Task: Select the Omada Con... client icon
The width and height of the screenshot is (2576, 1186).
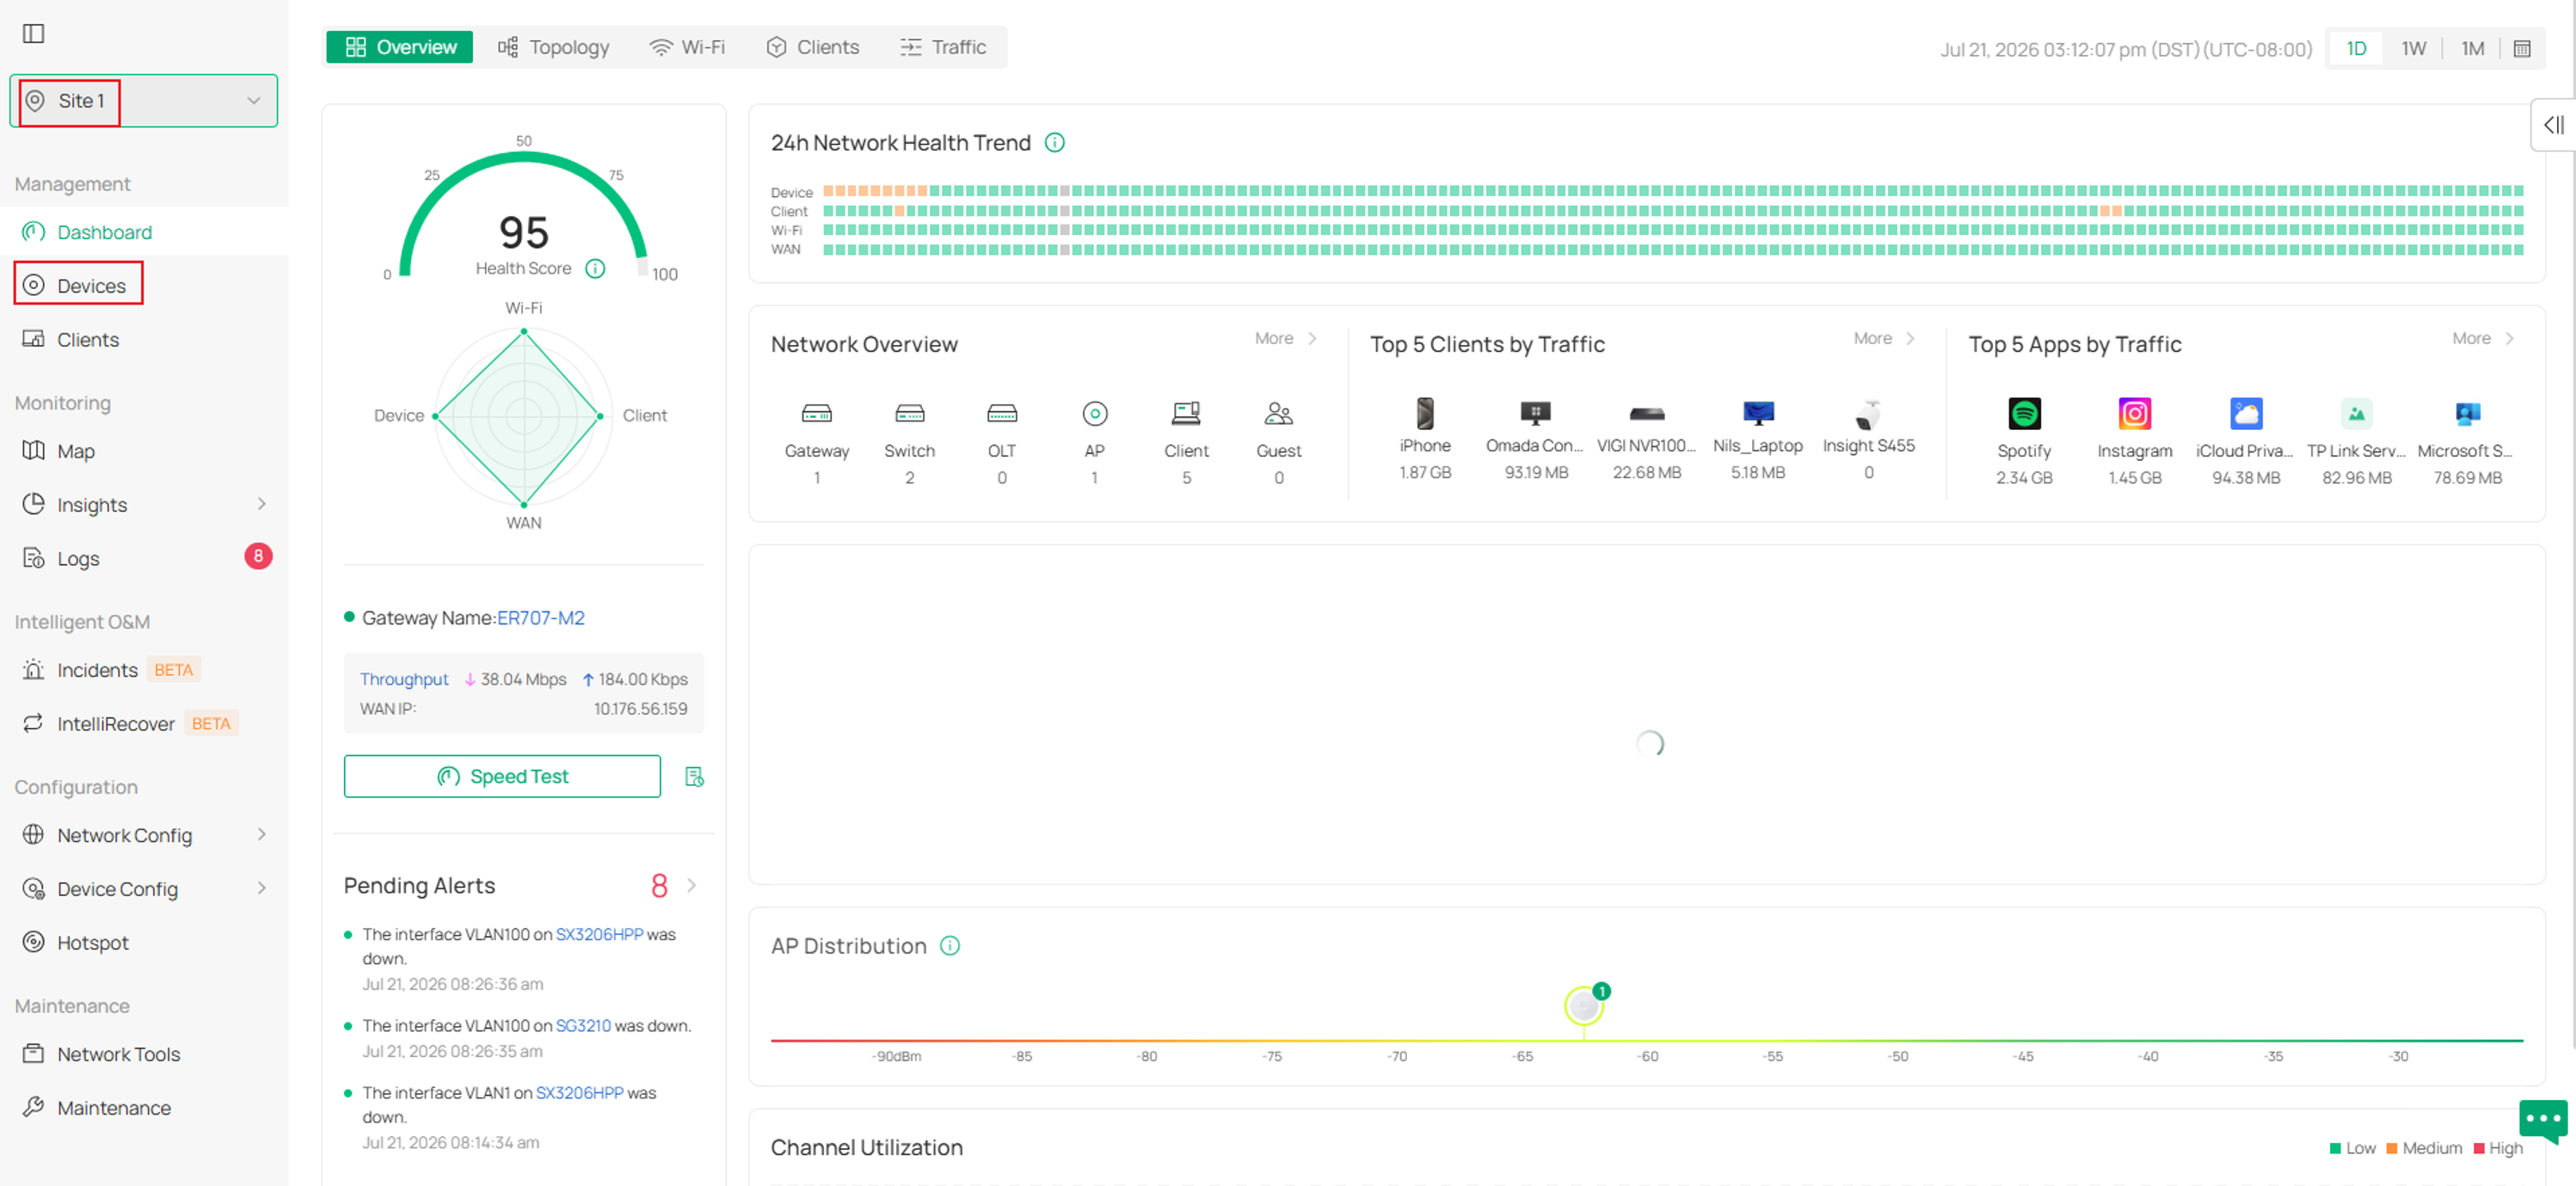Action: coord(1536,413)
